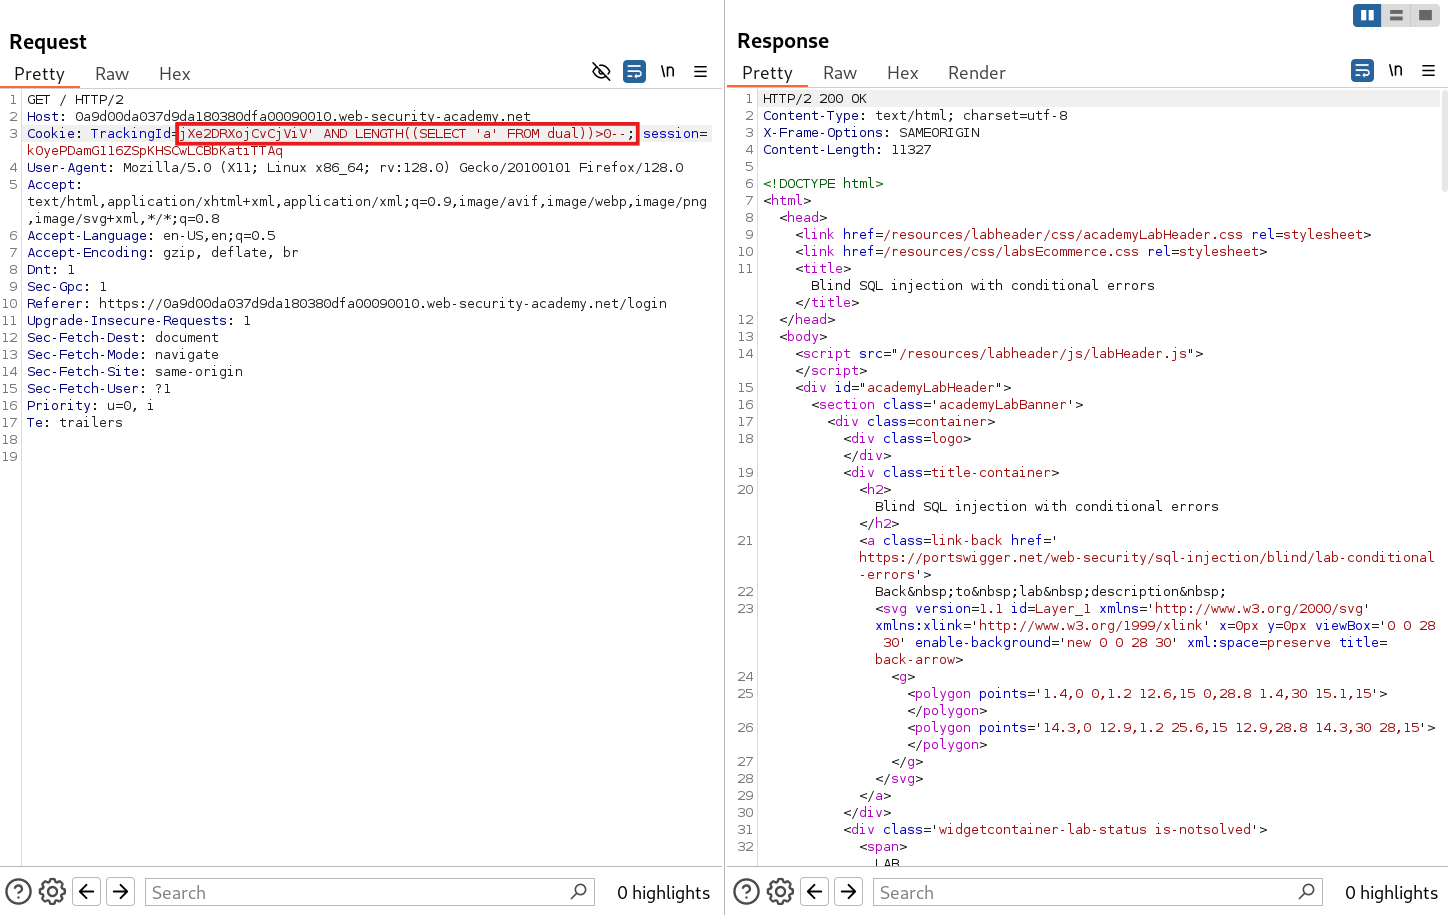Viewport: 1448px width, 915px height.
Task: Go to previous match in Response search
Action: (815, 891)
